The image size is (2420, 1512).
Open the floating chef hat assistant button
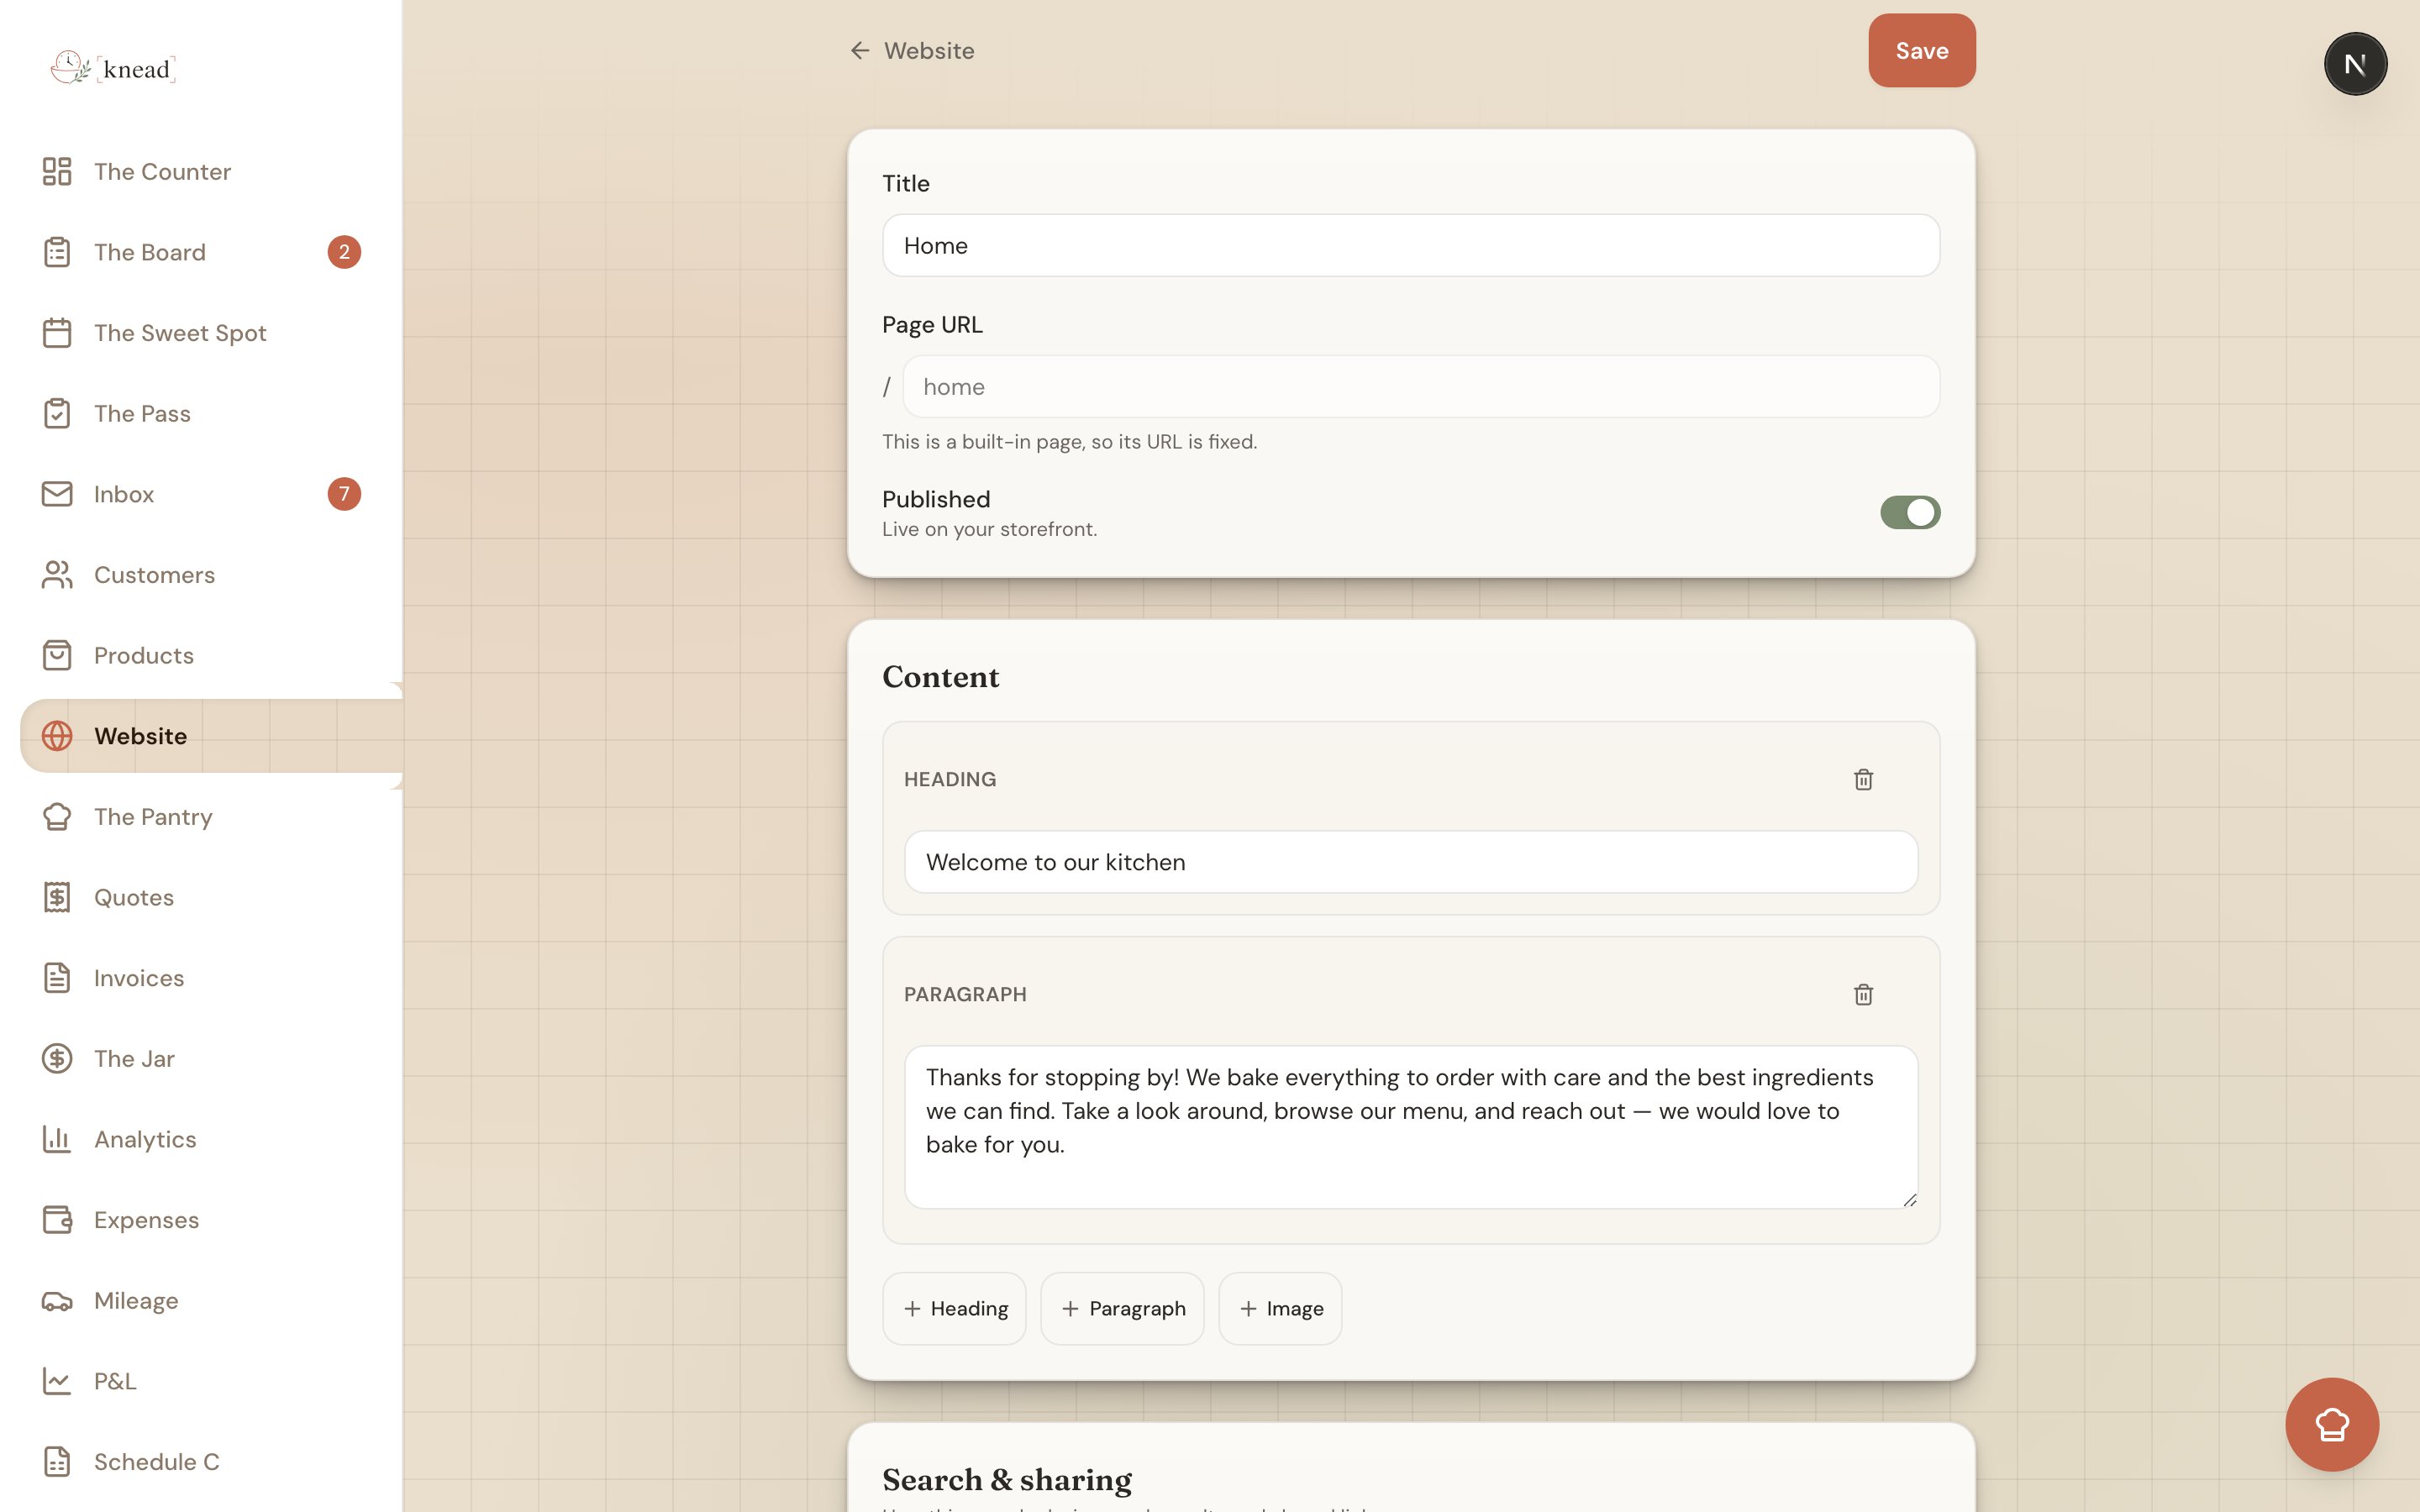(x=2332, y=1424)
